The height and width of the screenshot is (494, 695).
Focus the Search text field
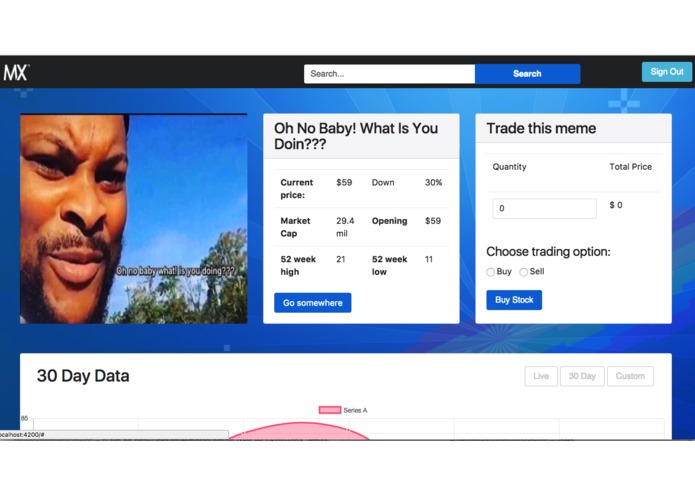[389, 74]
